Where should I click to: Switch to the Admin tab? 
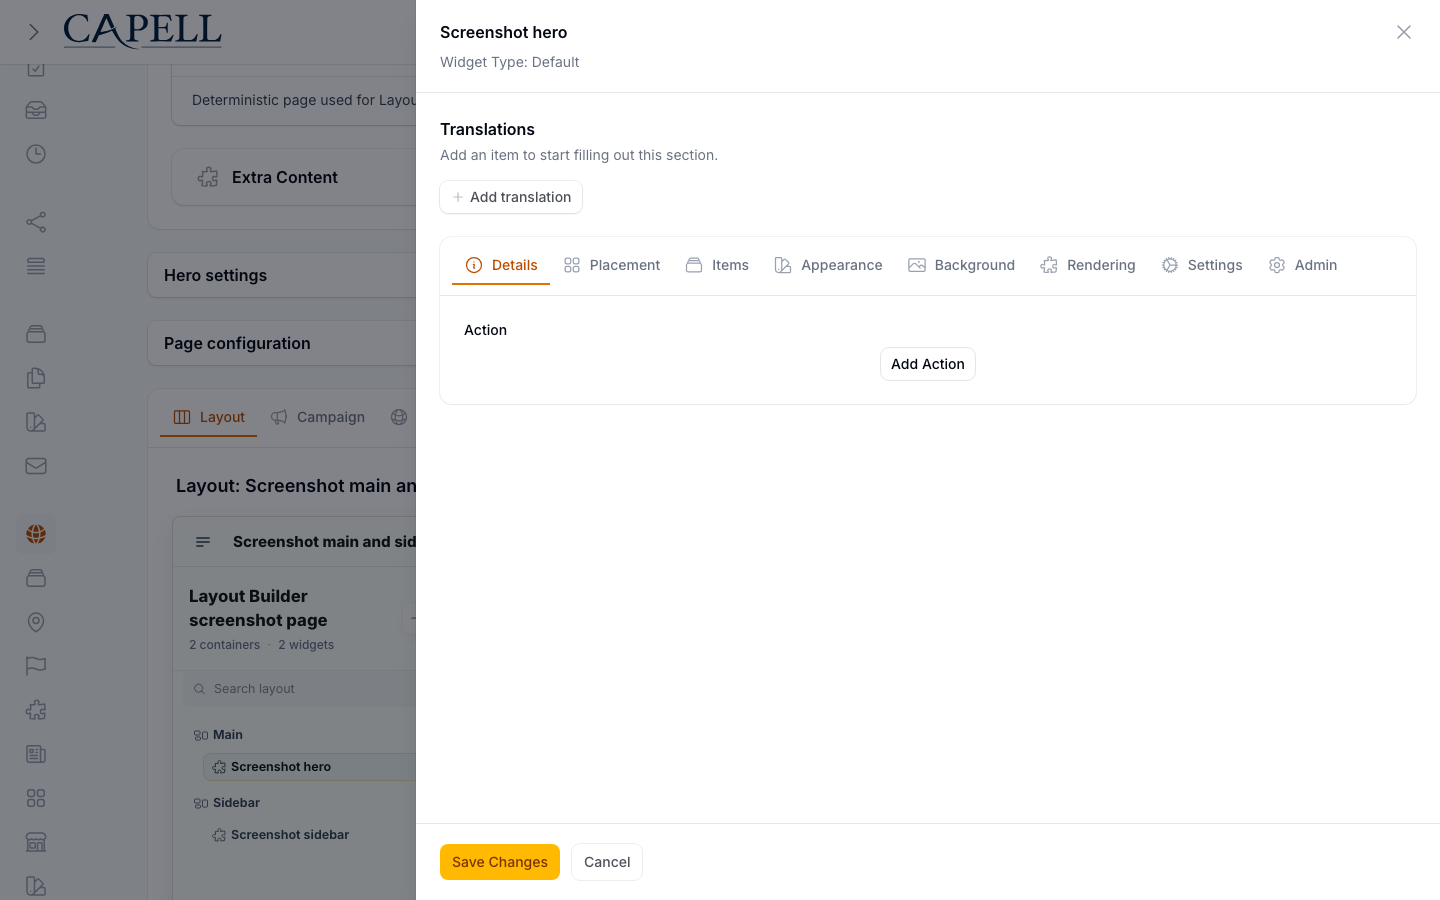(1303, 265)
